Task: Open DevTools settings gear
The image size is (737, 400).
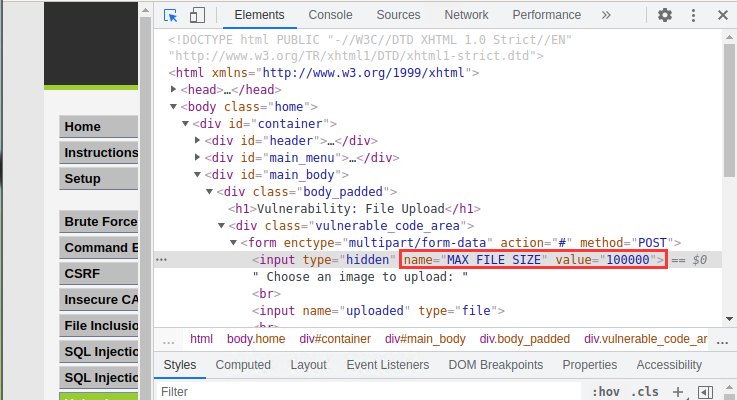Action: 665,15
